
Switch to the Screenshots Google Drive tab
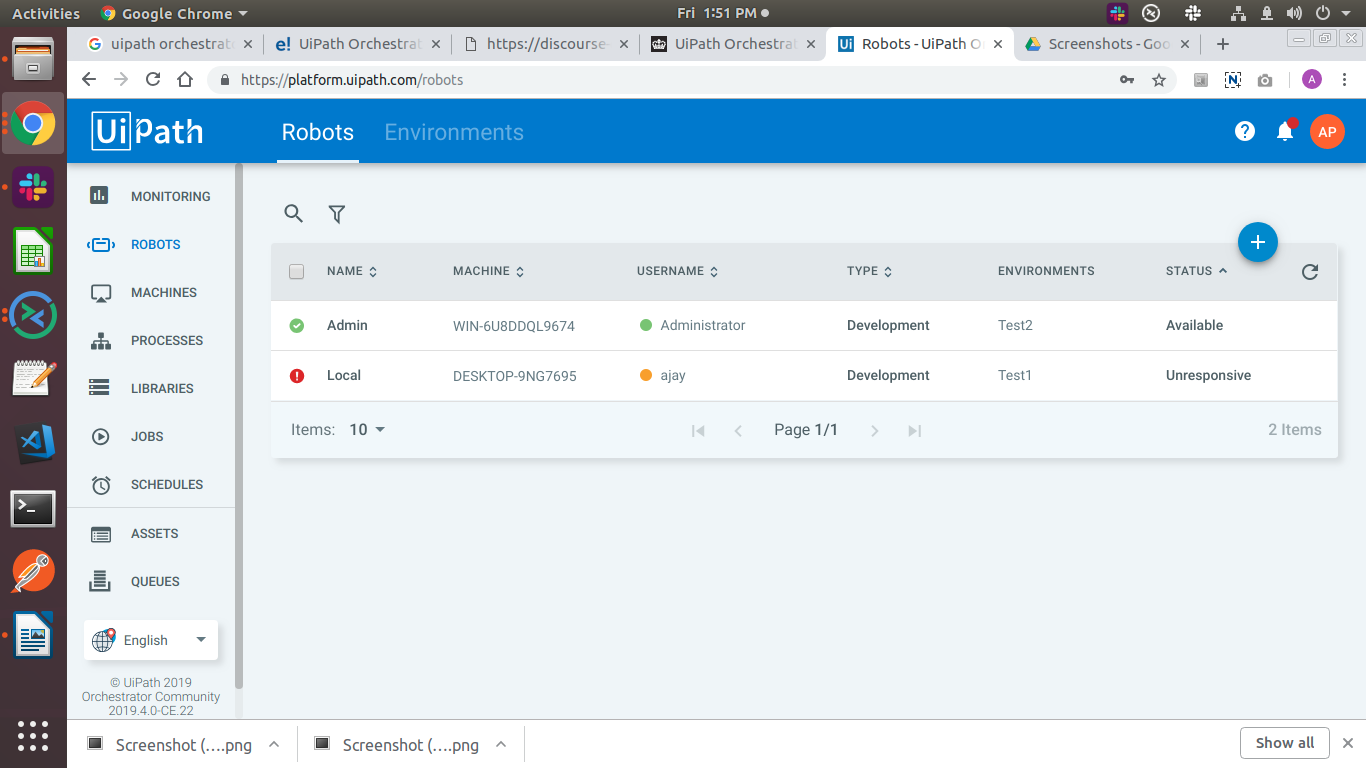1108,44
